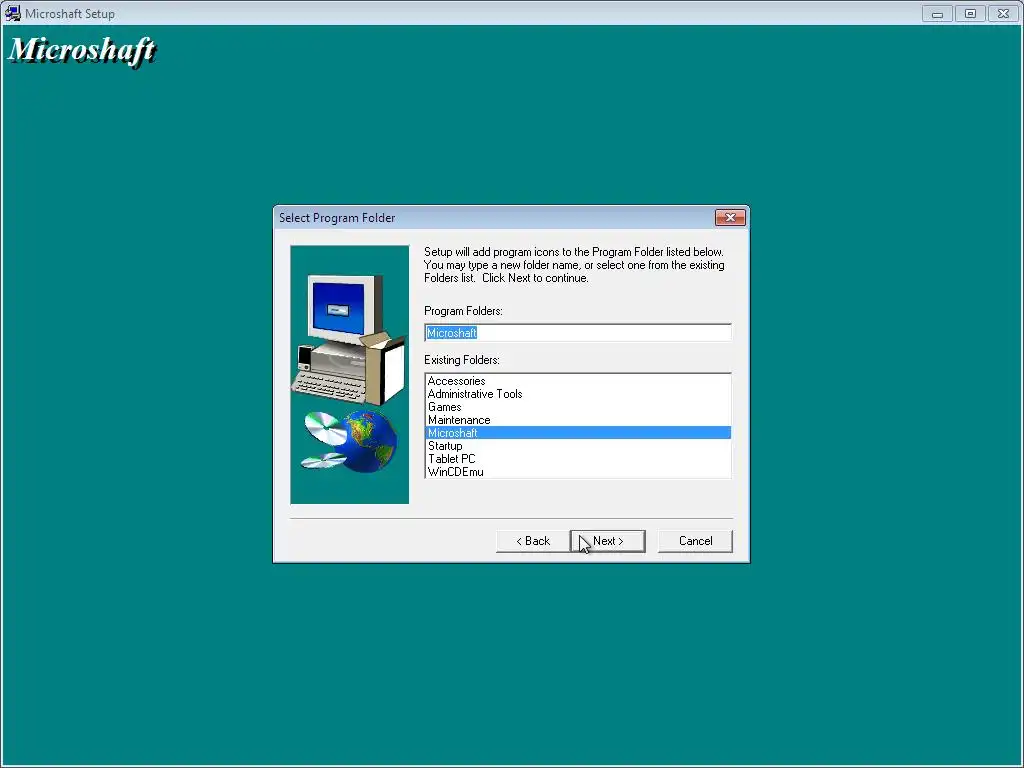Close the main Microshaft Setup window
Image resolution: width=1024 pixels, height=768 pixels.
coord(1004,13)
